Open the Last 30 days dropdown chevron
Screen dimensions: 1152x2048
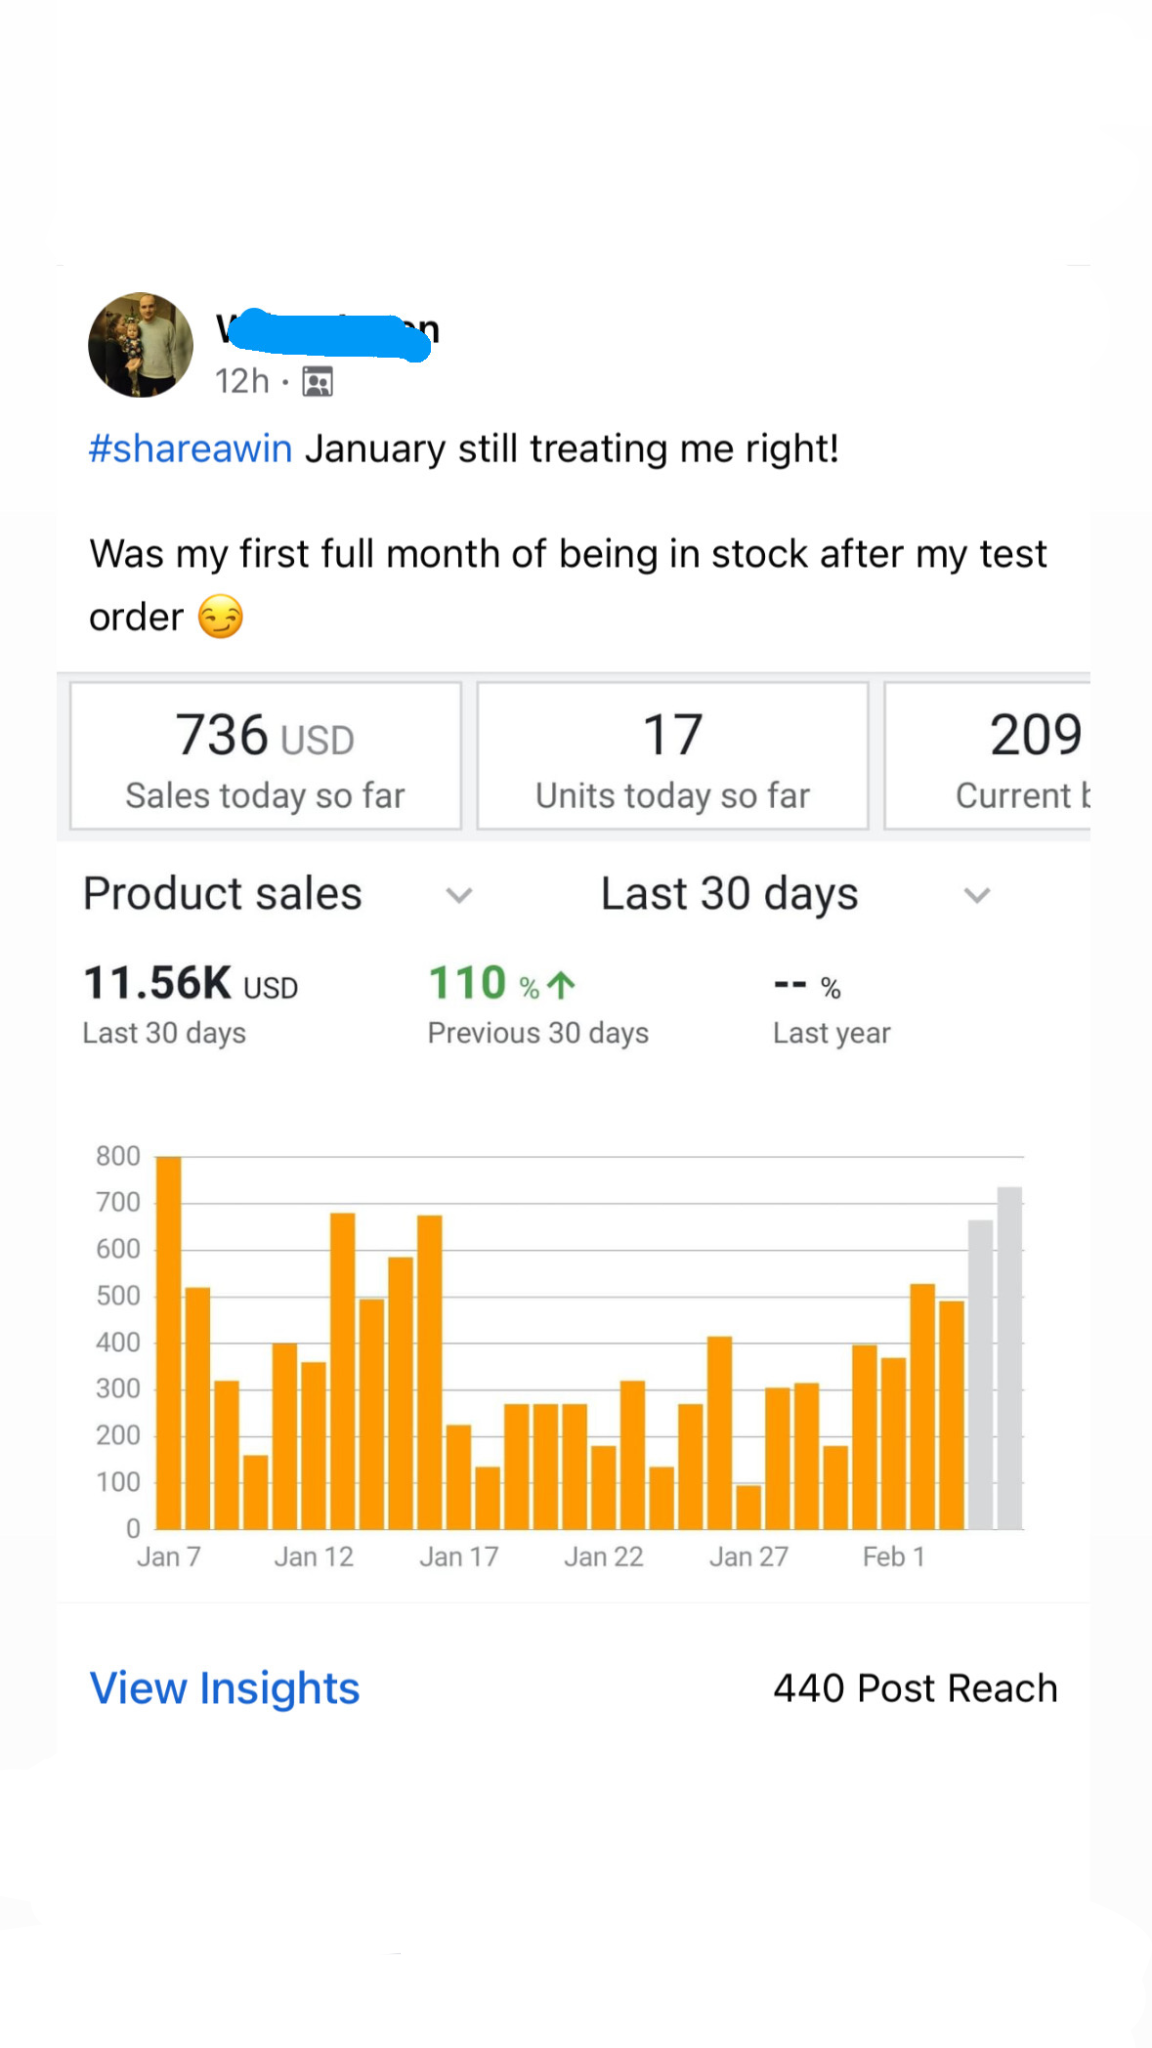(x=977, y=895)
